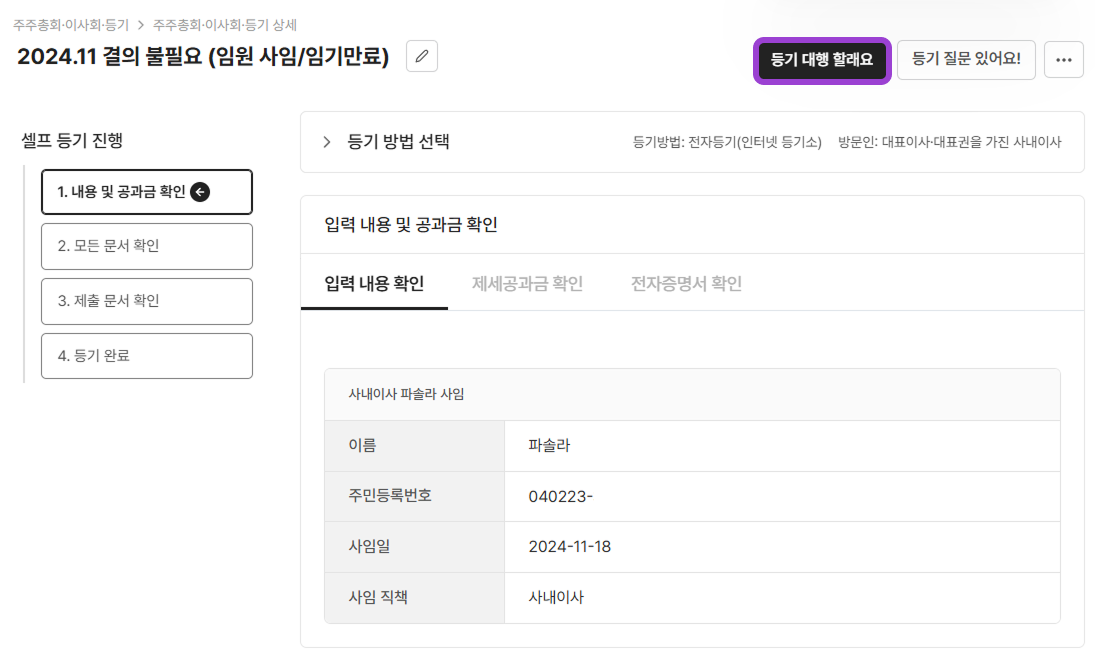
Task: Open step 4 등기 완료
Action: tap(146, 355)
